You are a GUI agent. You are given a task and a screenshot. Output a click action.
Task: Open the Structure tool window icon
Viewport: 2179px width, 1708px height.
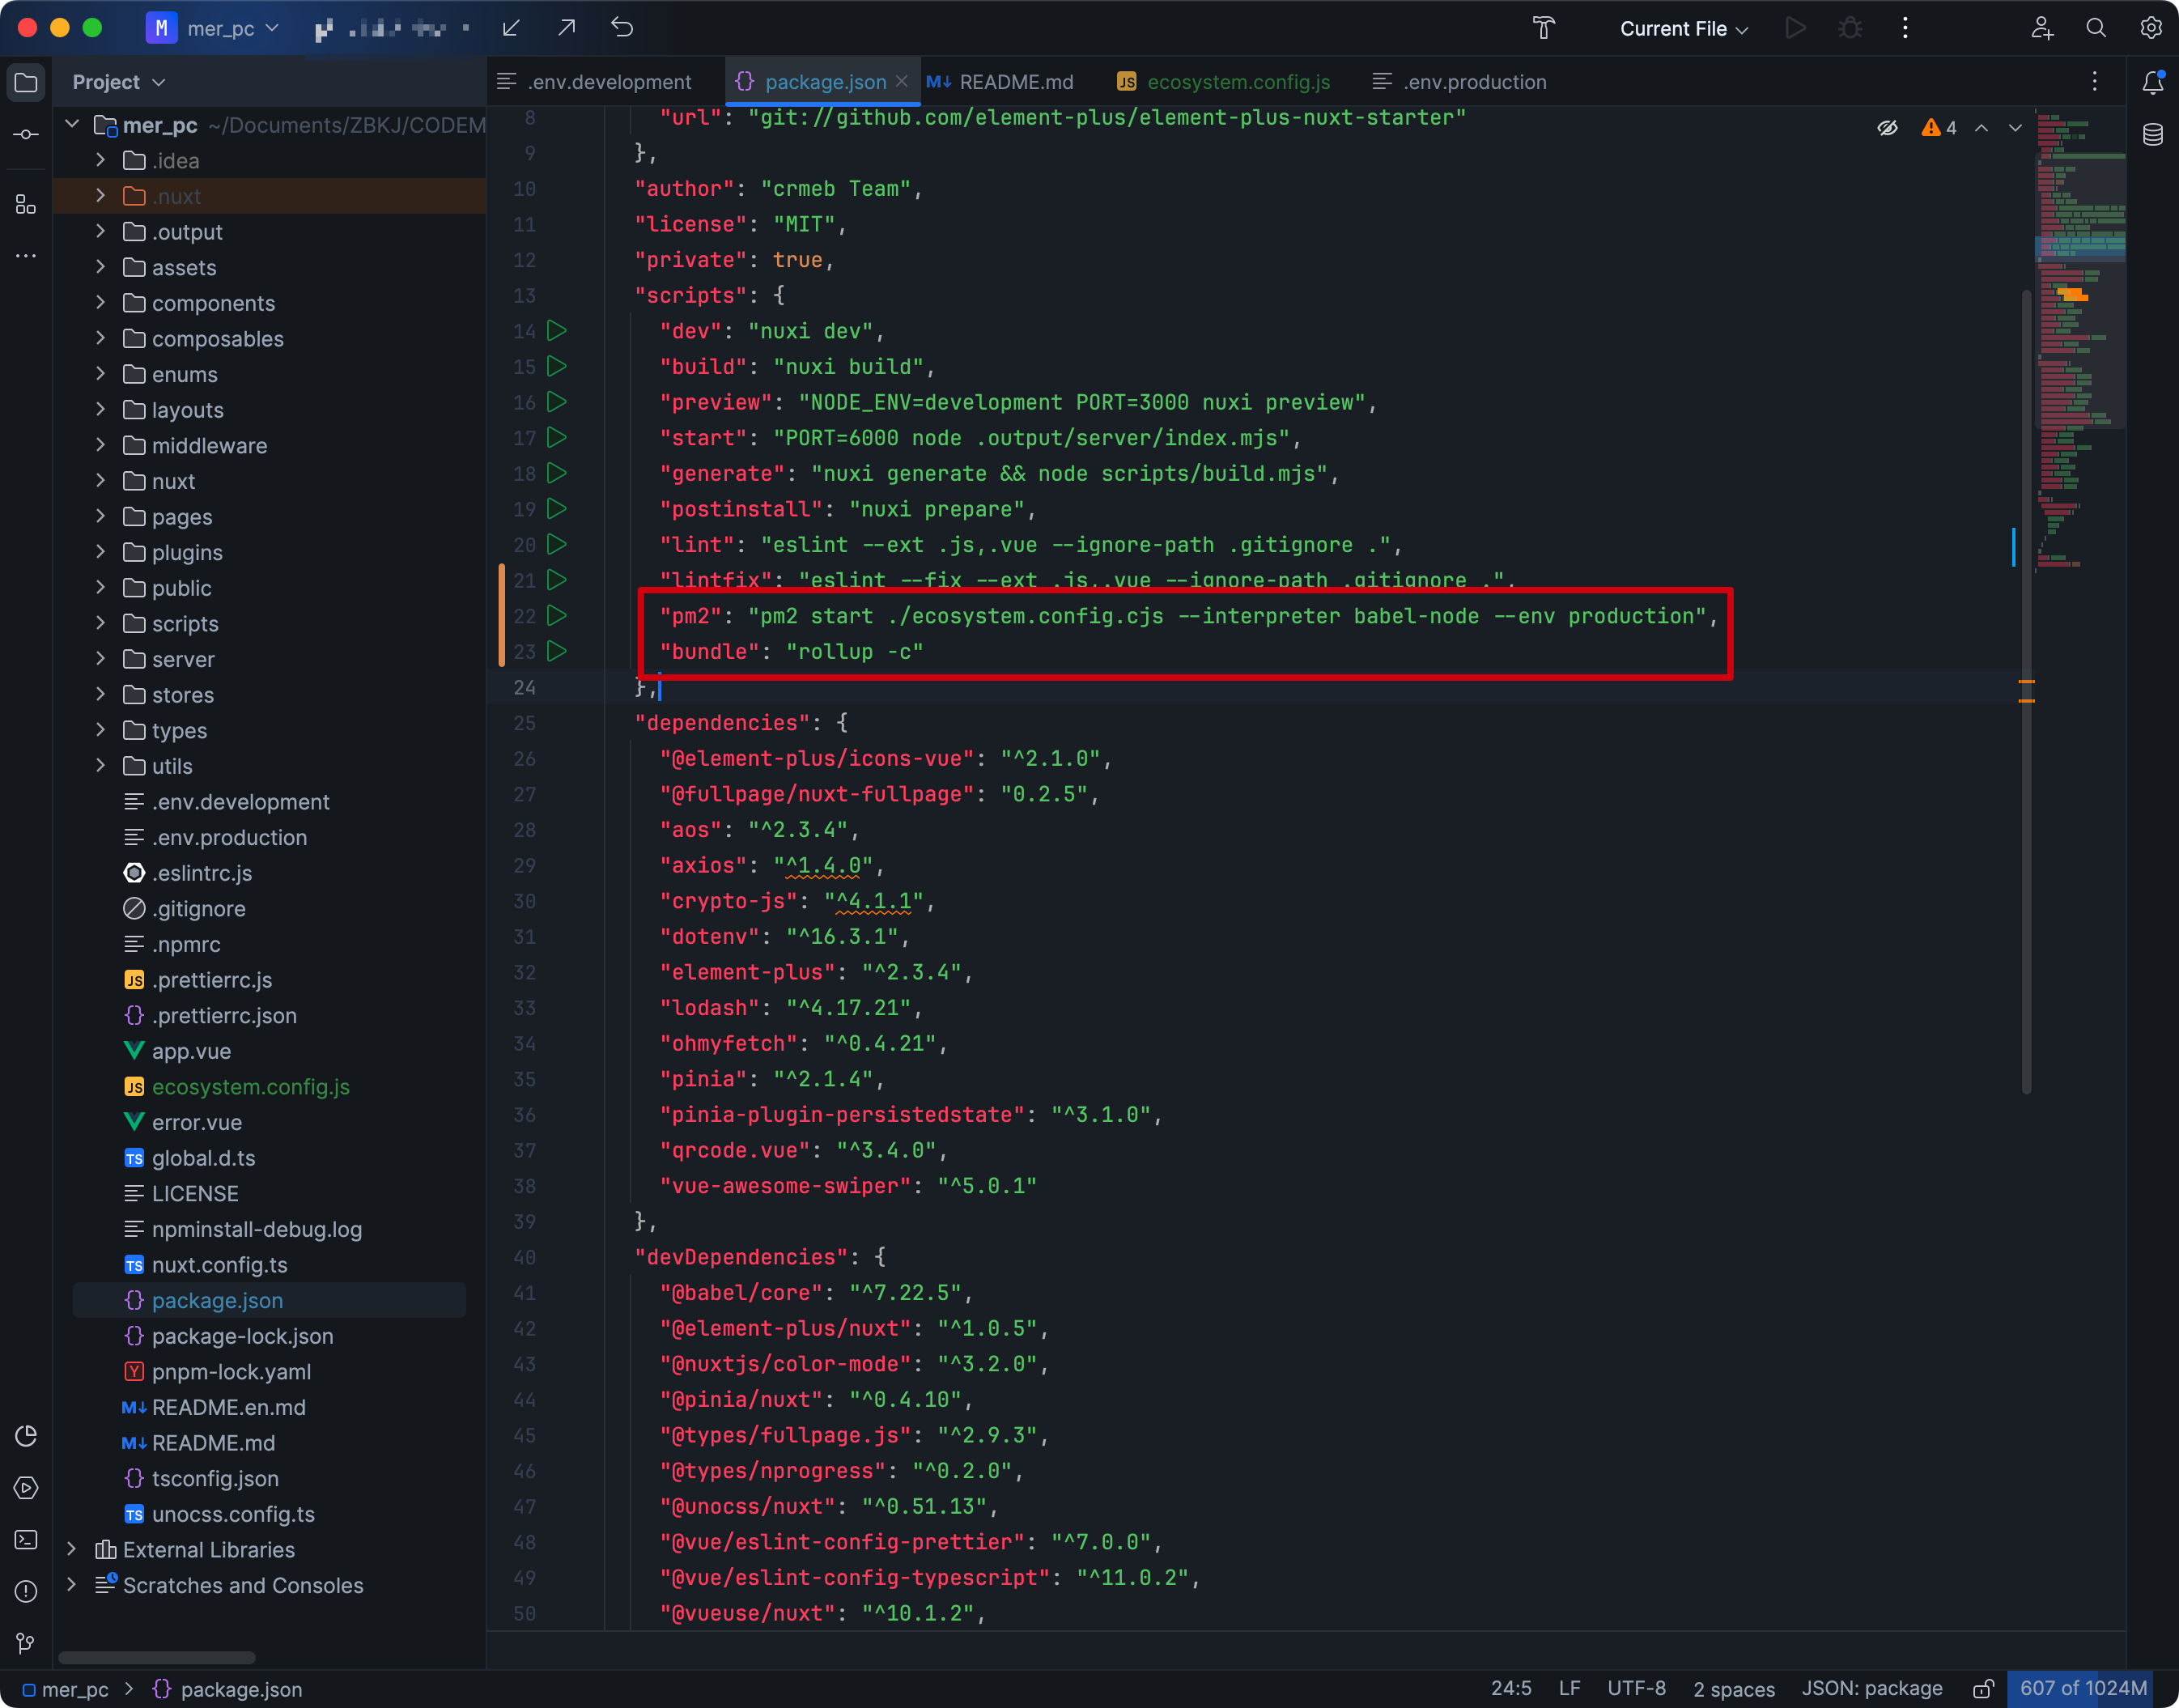pyautogui.click(x=27, y=205)
